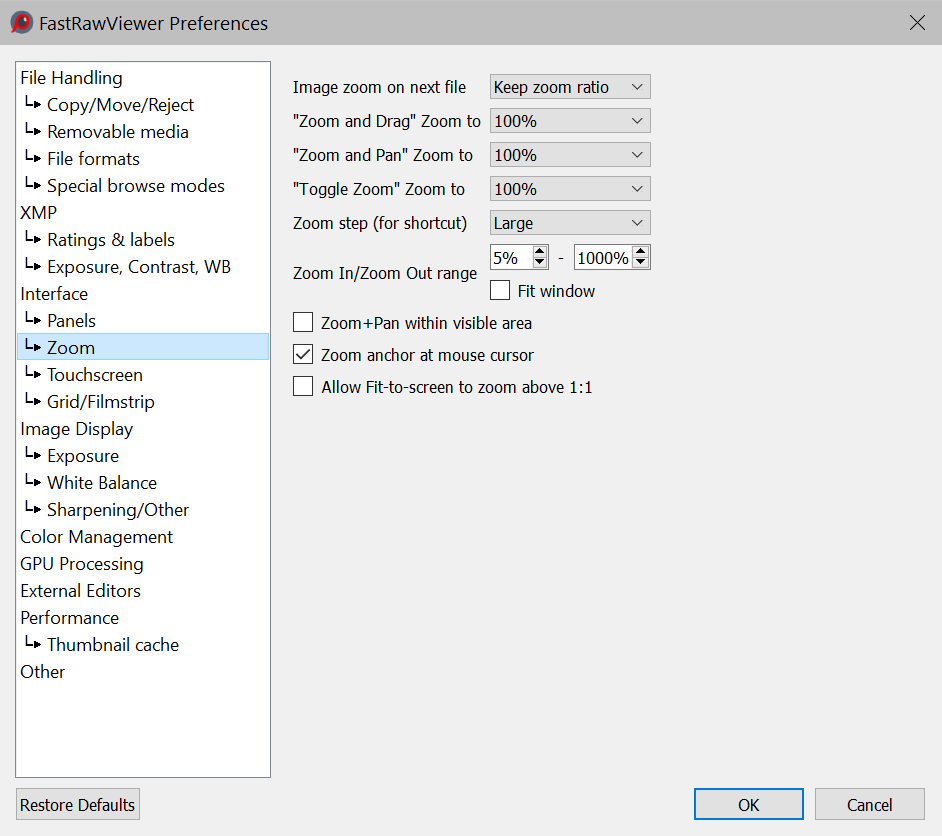Select the Touchscreen preferences category
This screenshot has width=942, height=836.
coord(94,375)
